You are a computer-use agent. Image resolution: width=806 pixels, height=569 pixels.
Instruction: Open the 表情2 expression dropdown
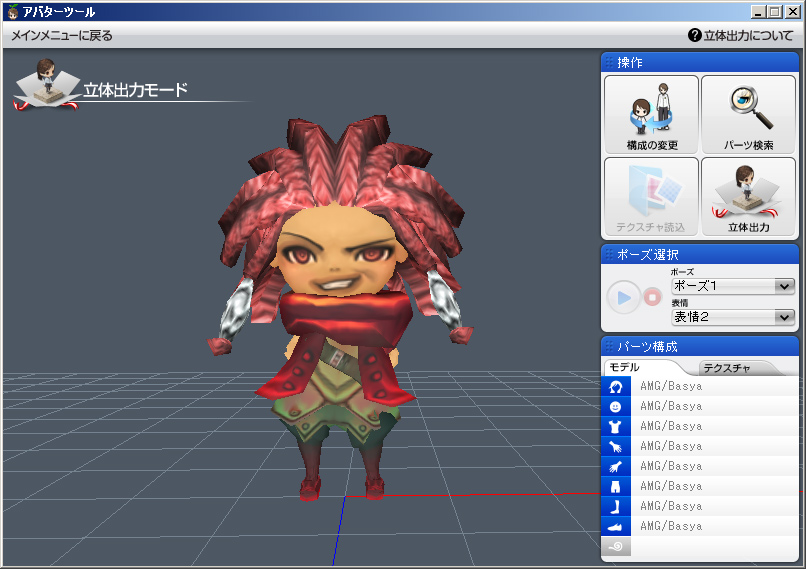pyautogui.click(x=733, y=317)
